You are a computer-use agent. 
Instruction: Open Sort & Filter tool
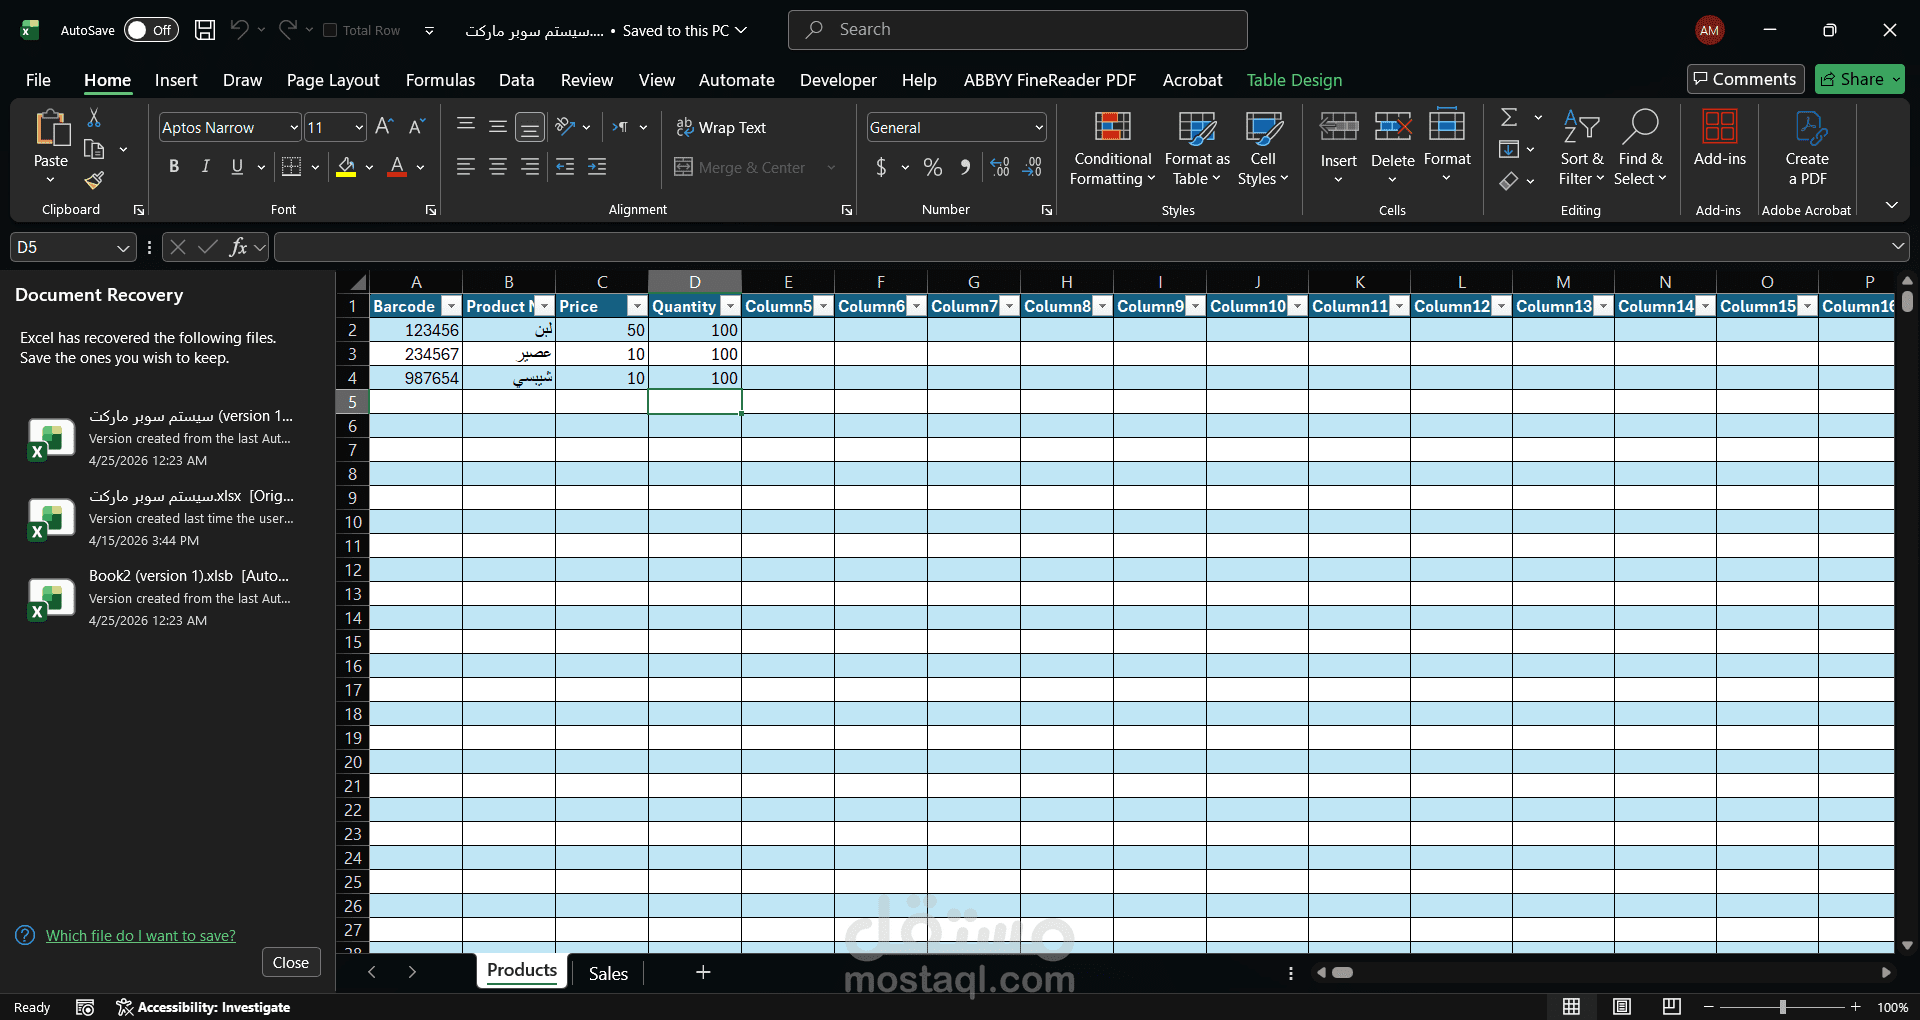tap(1581, 148)
